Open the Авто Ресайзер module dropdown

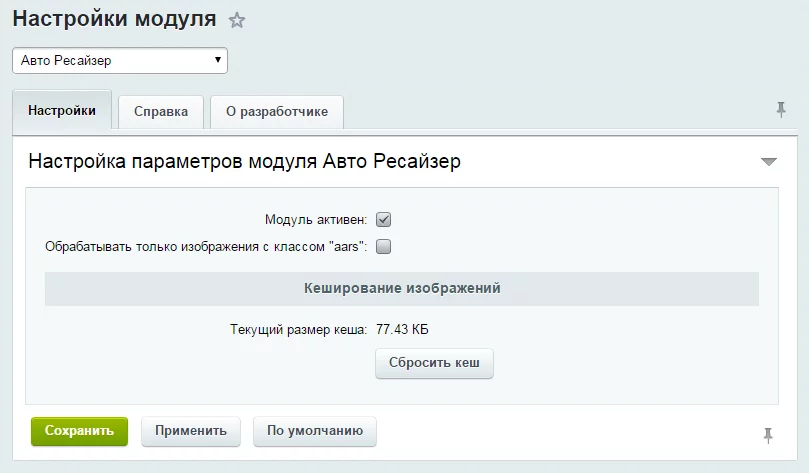(120, 61)
